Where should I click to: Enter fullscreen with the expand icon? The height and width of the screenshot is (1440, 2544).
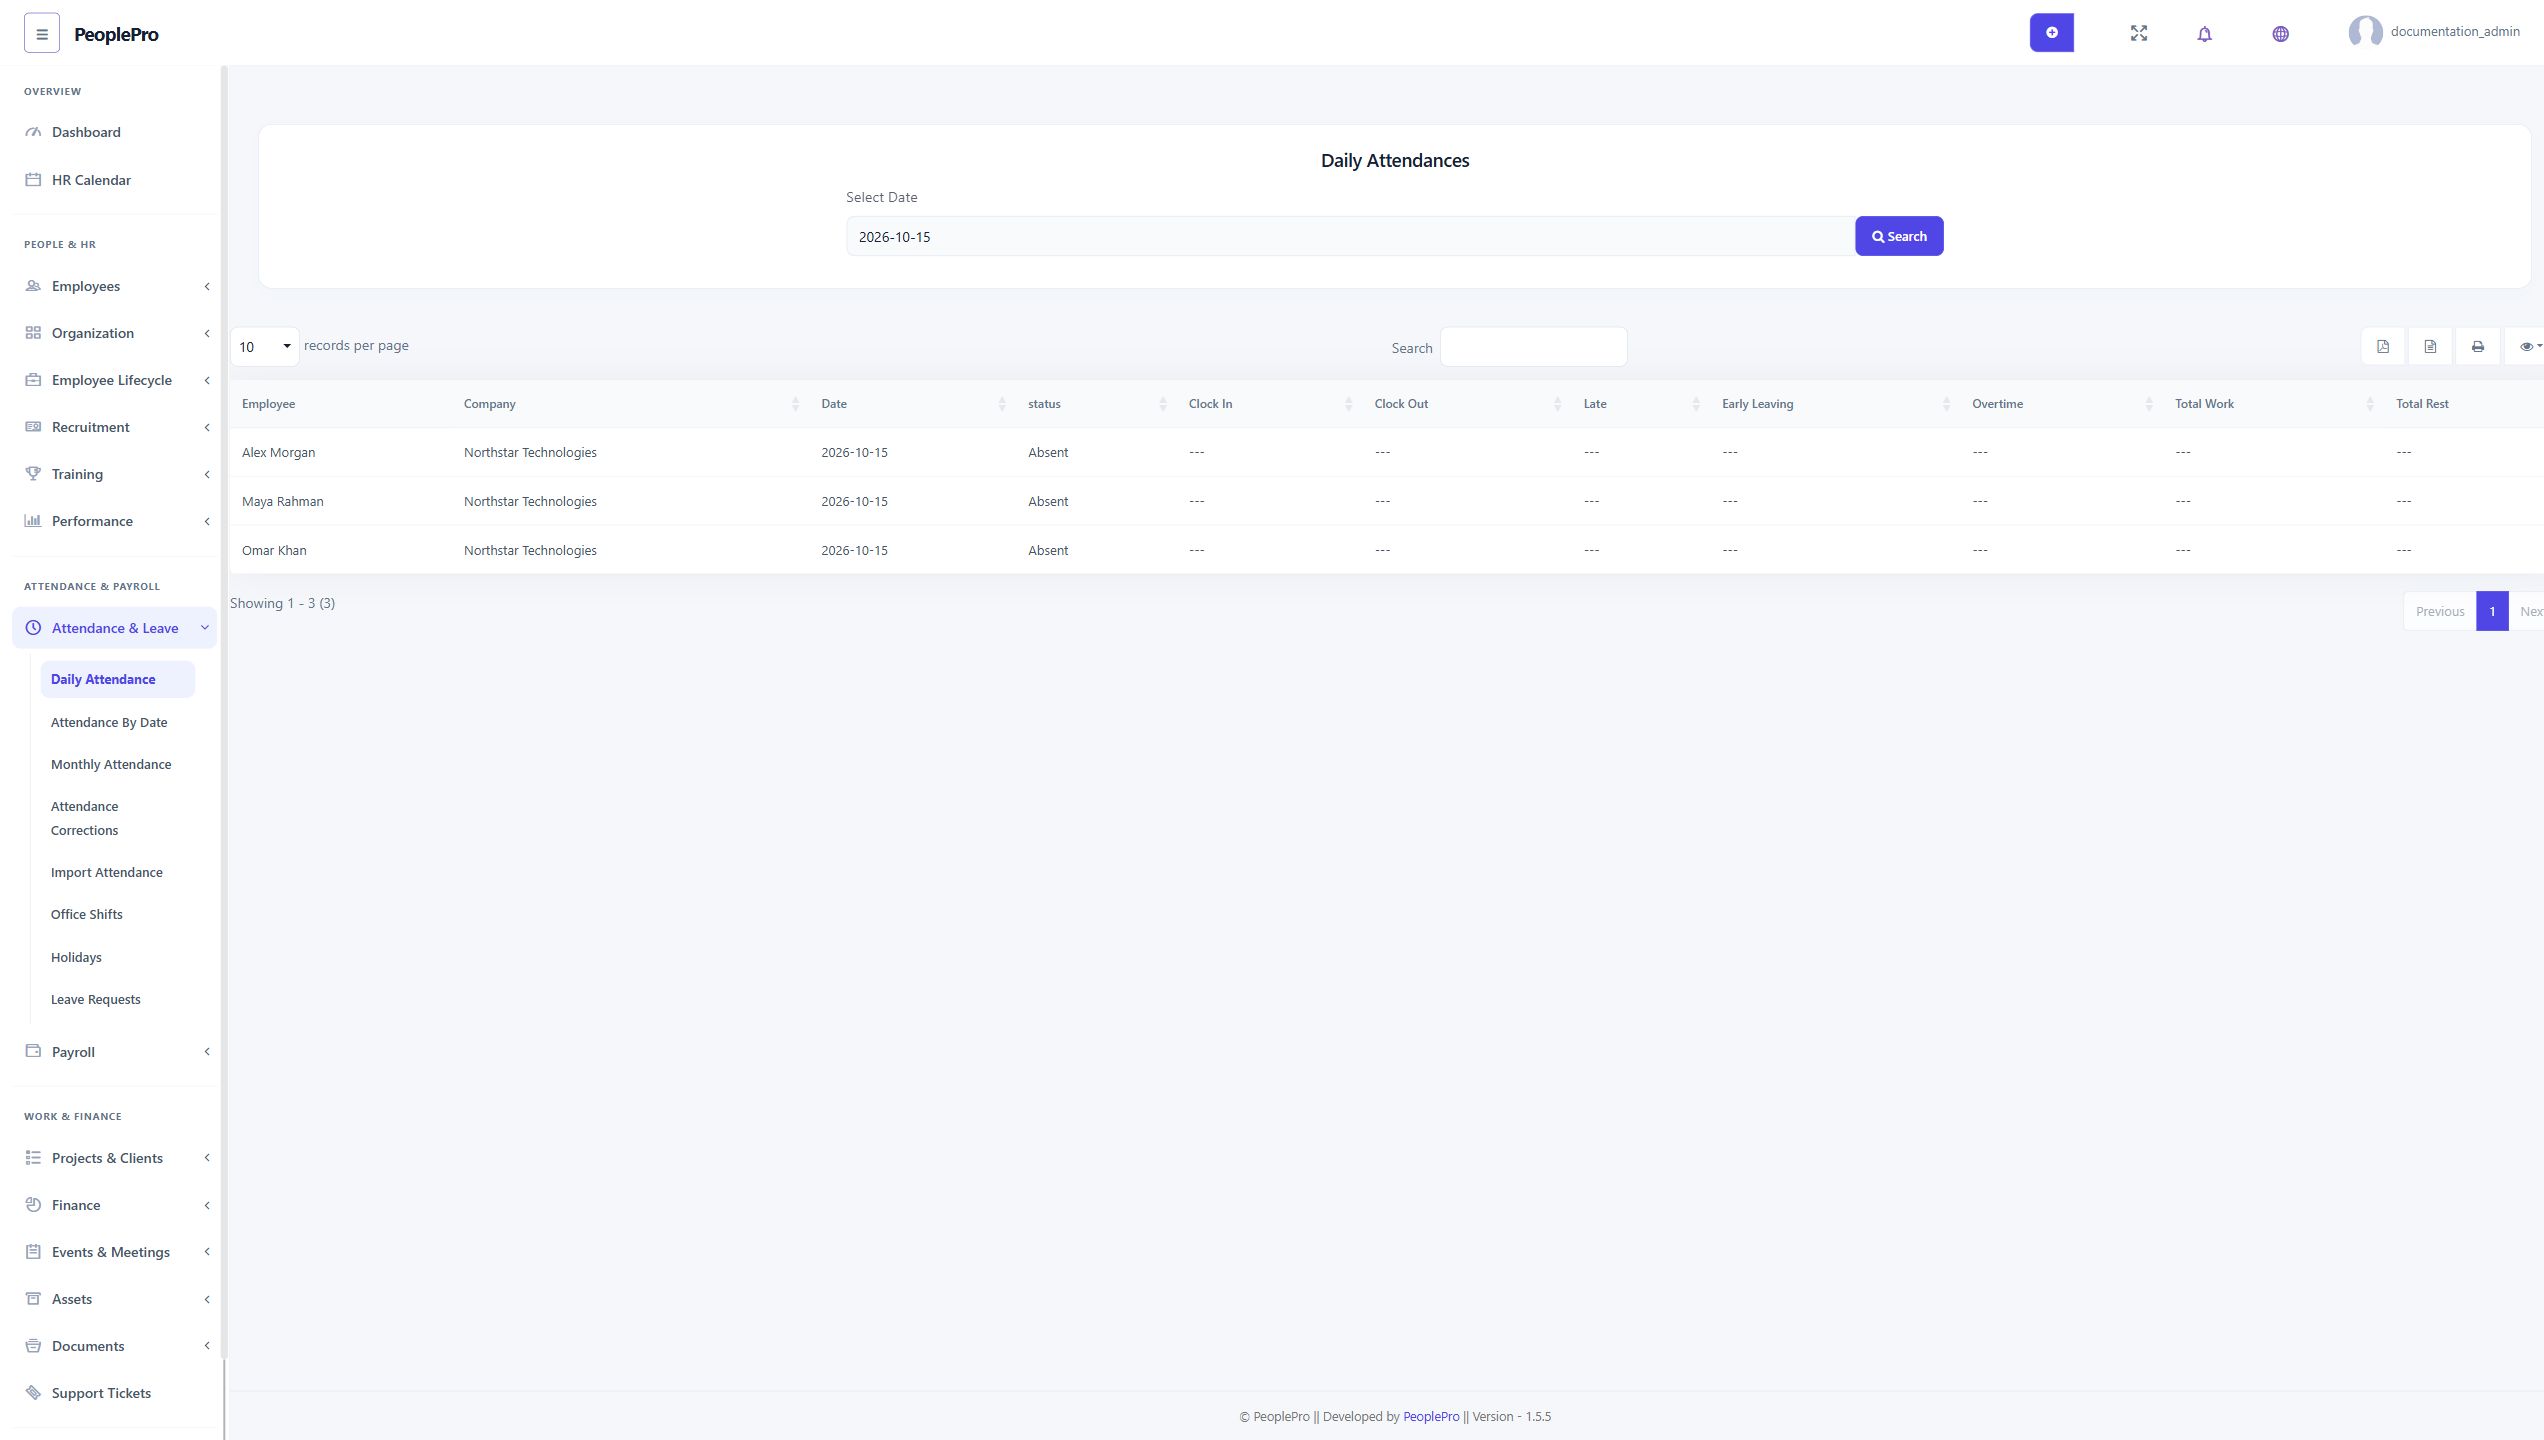click(x=2138, y=33)
